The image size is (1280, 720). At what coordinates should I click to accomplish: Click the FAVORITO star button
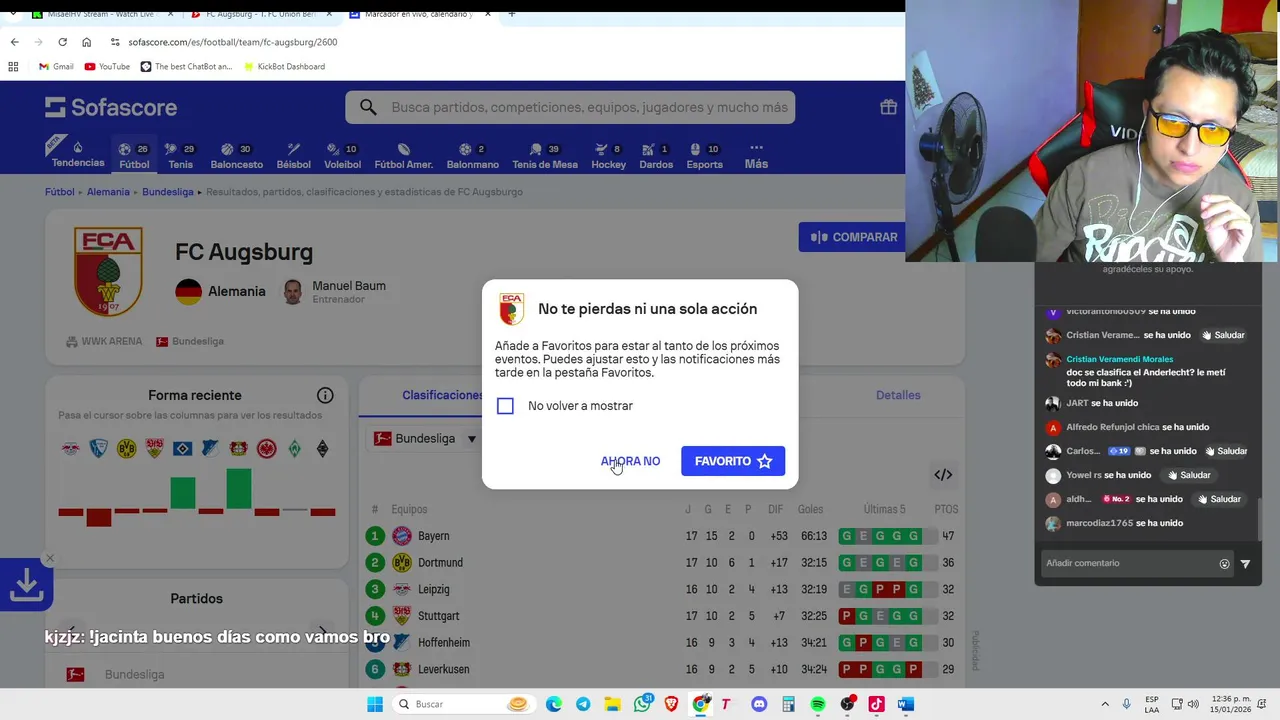point(733,461)
